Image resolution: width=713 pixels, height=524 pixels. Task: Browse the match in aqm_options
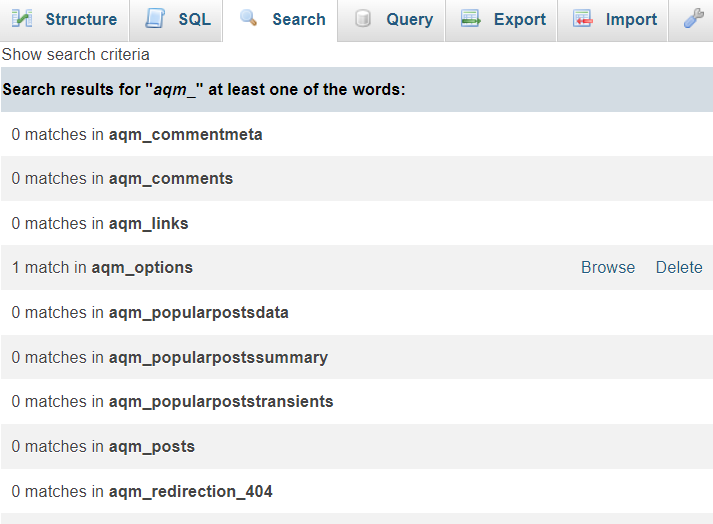coord(608,267)
